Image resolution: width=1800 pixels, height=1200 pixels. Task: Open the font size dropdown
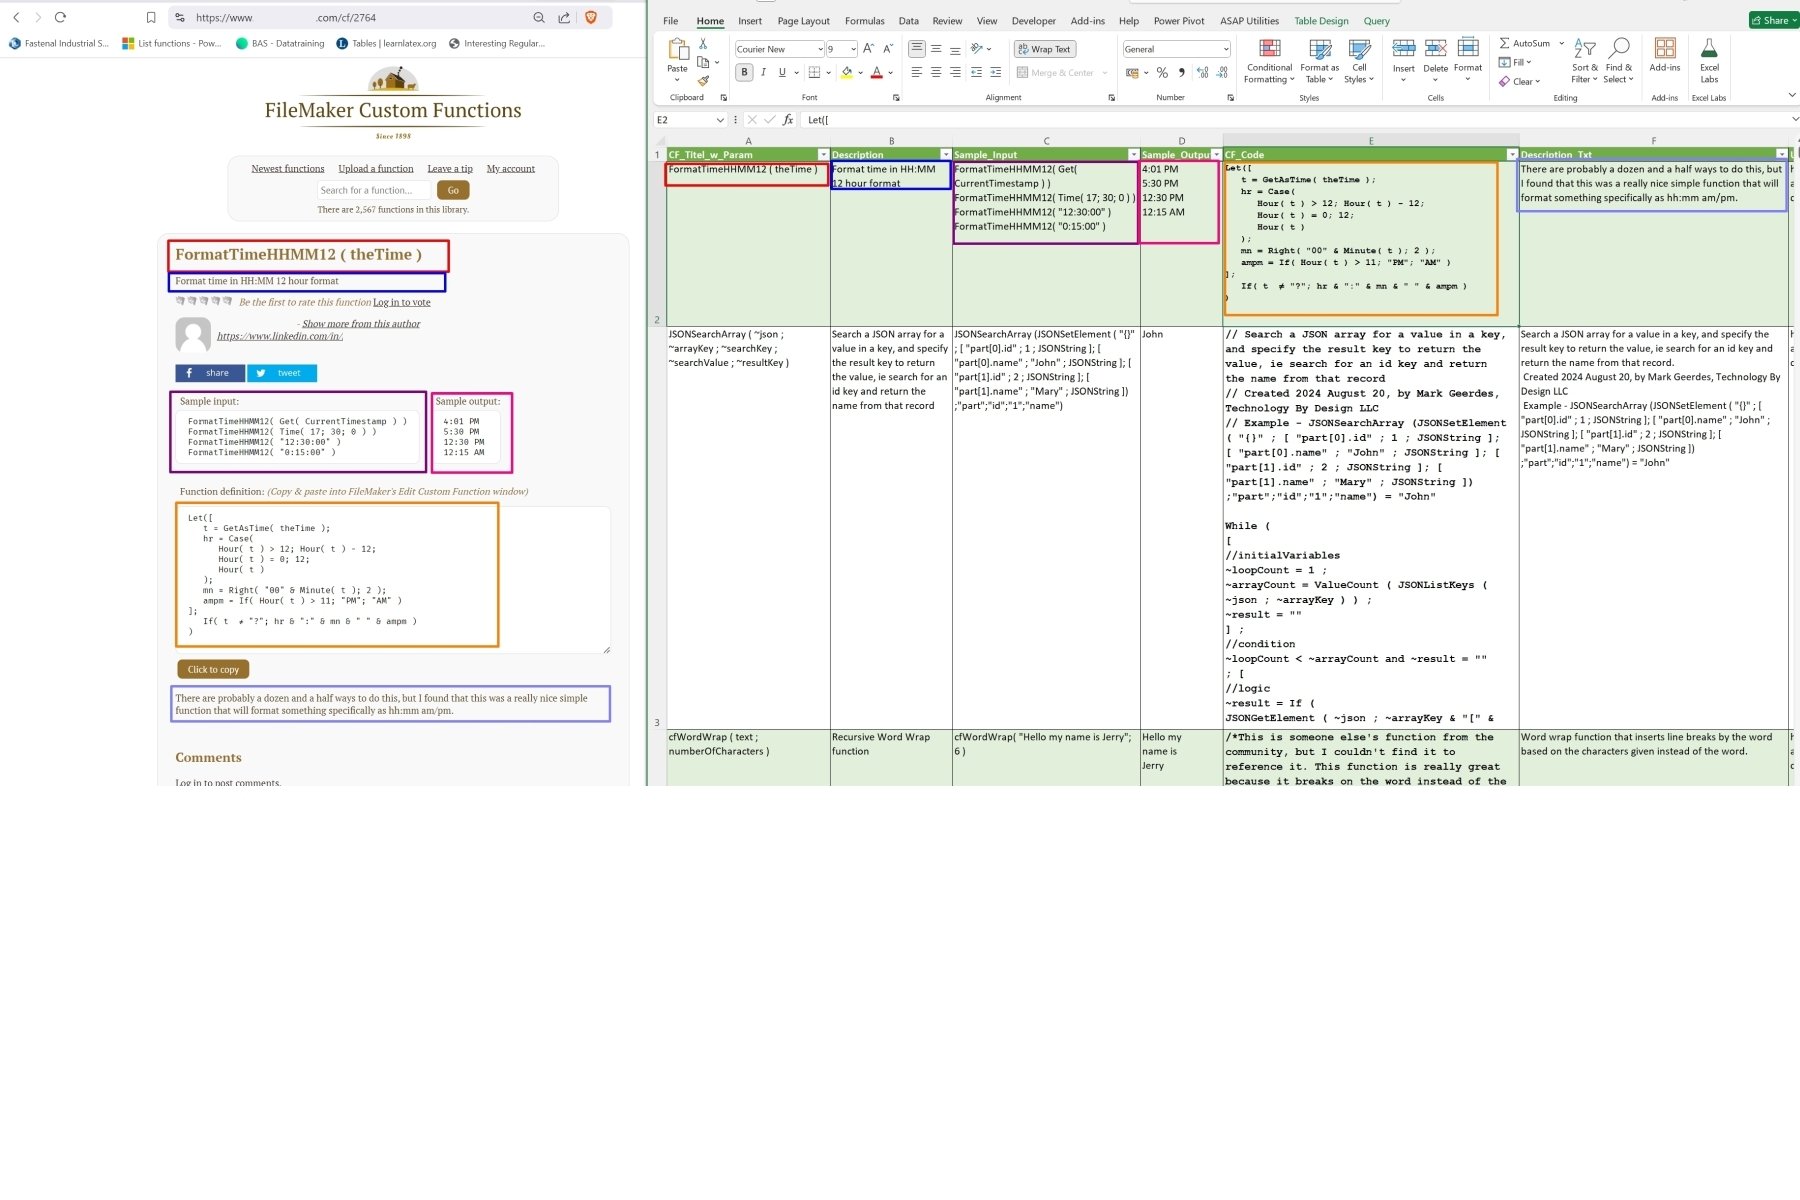coord(853,49)
